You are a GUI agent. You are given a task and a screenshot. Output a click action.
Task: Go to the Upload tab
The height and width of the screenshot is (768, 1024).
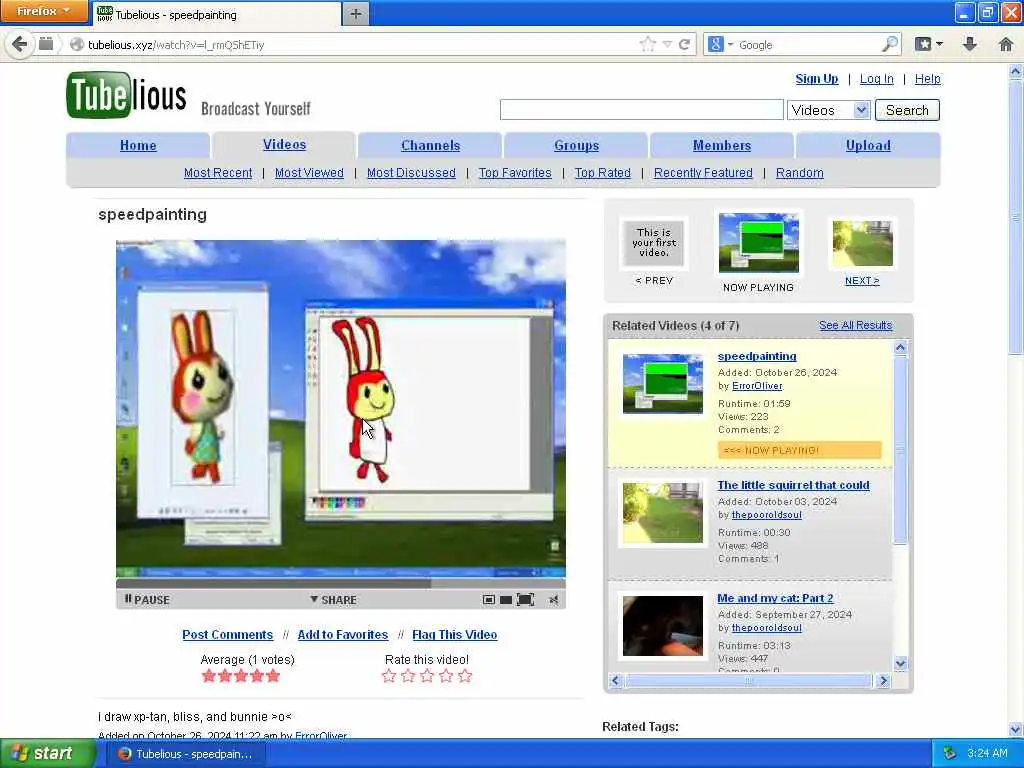[868, 145]
